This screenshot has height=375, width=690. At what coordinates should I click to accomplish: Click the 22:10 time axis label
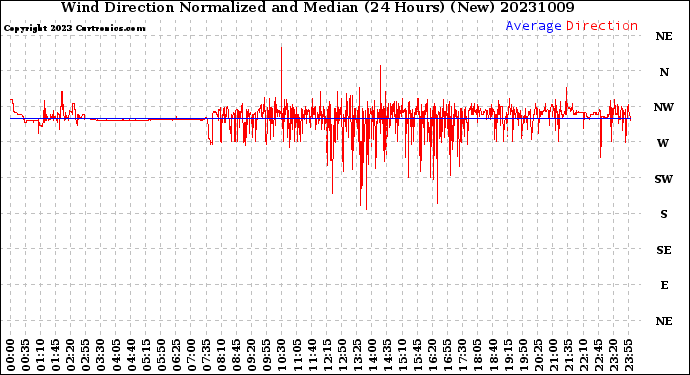583,355
